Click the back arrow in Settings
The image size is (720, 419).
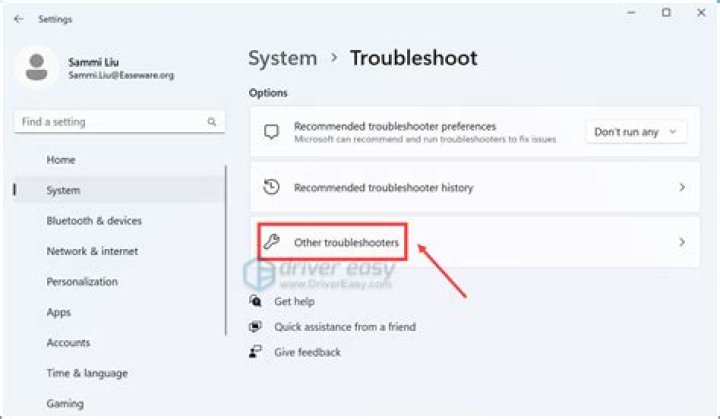click(18, 19)
